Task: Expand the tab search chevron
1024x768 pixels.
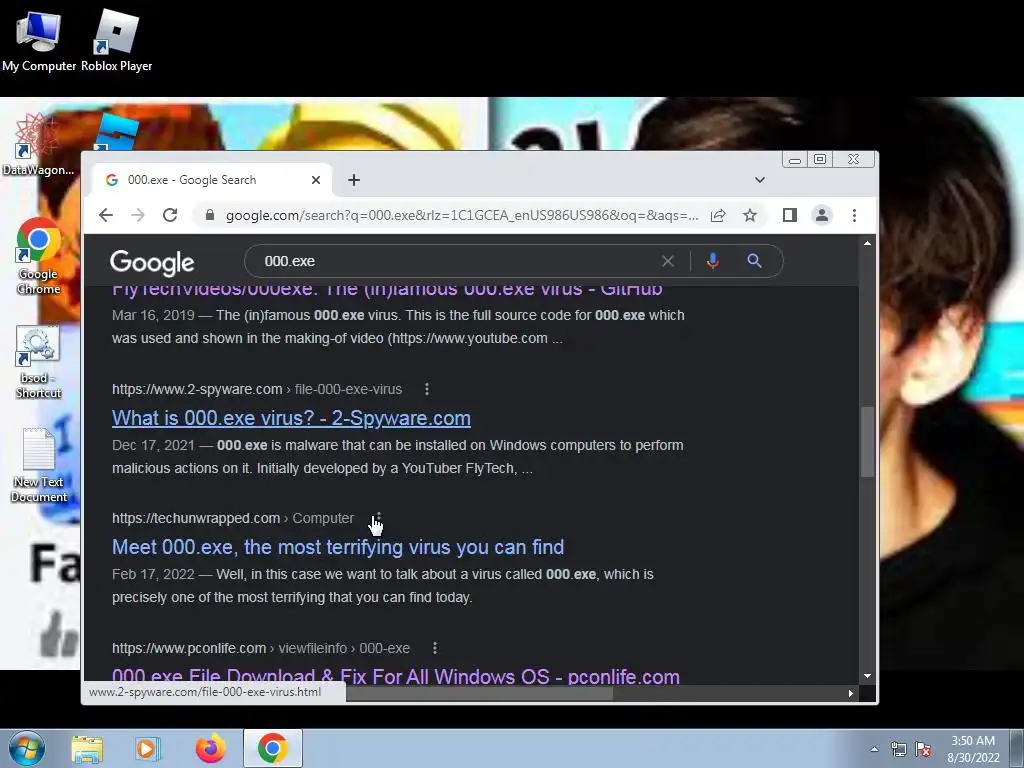Action: tap(760, 180)
